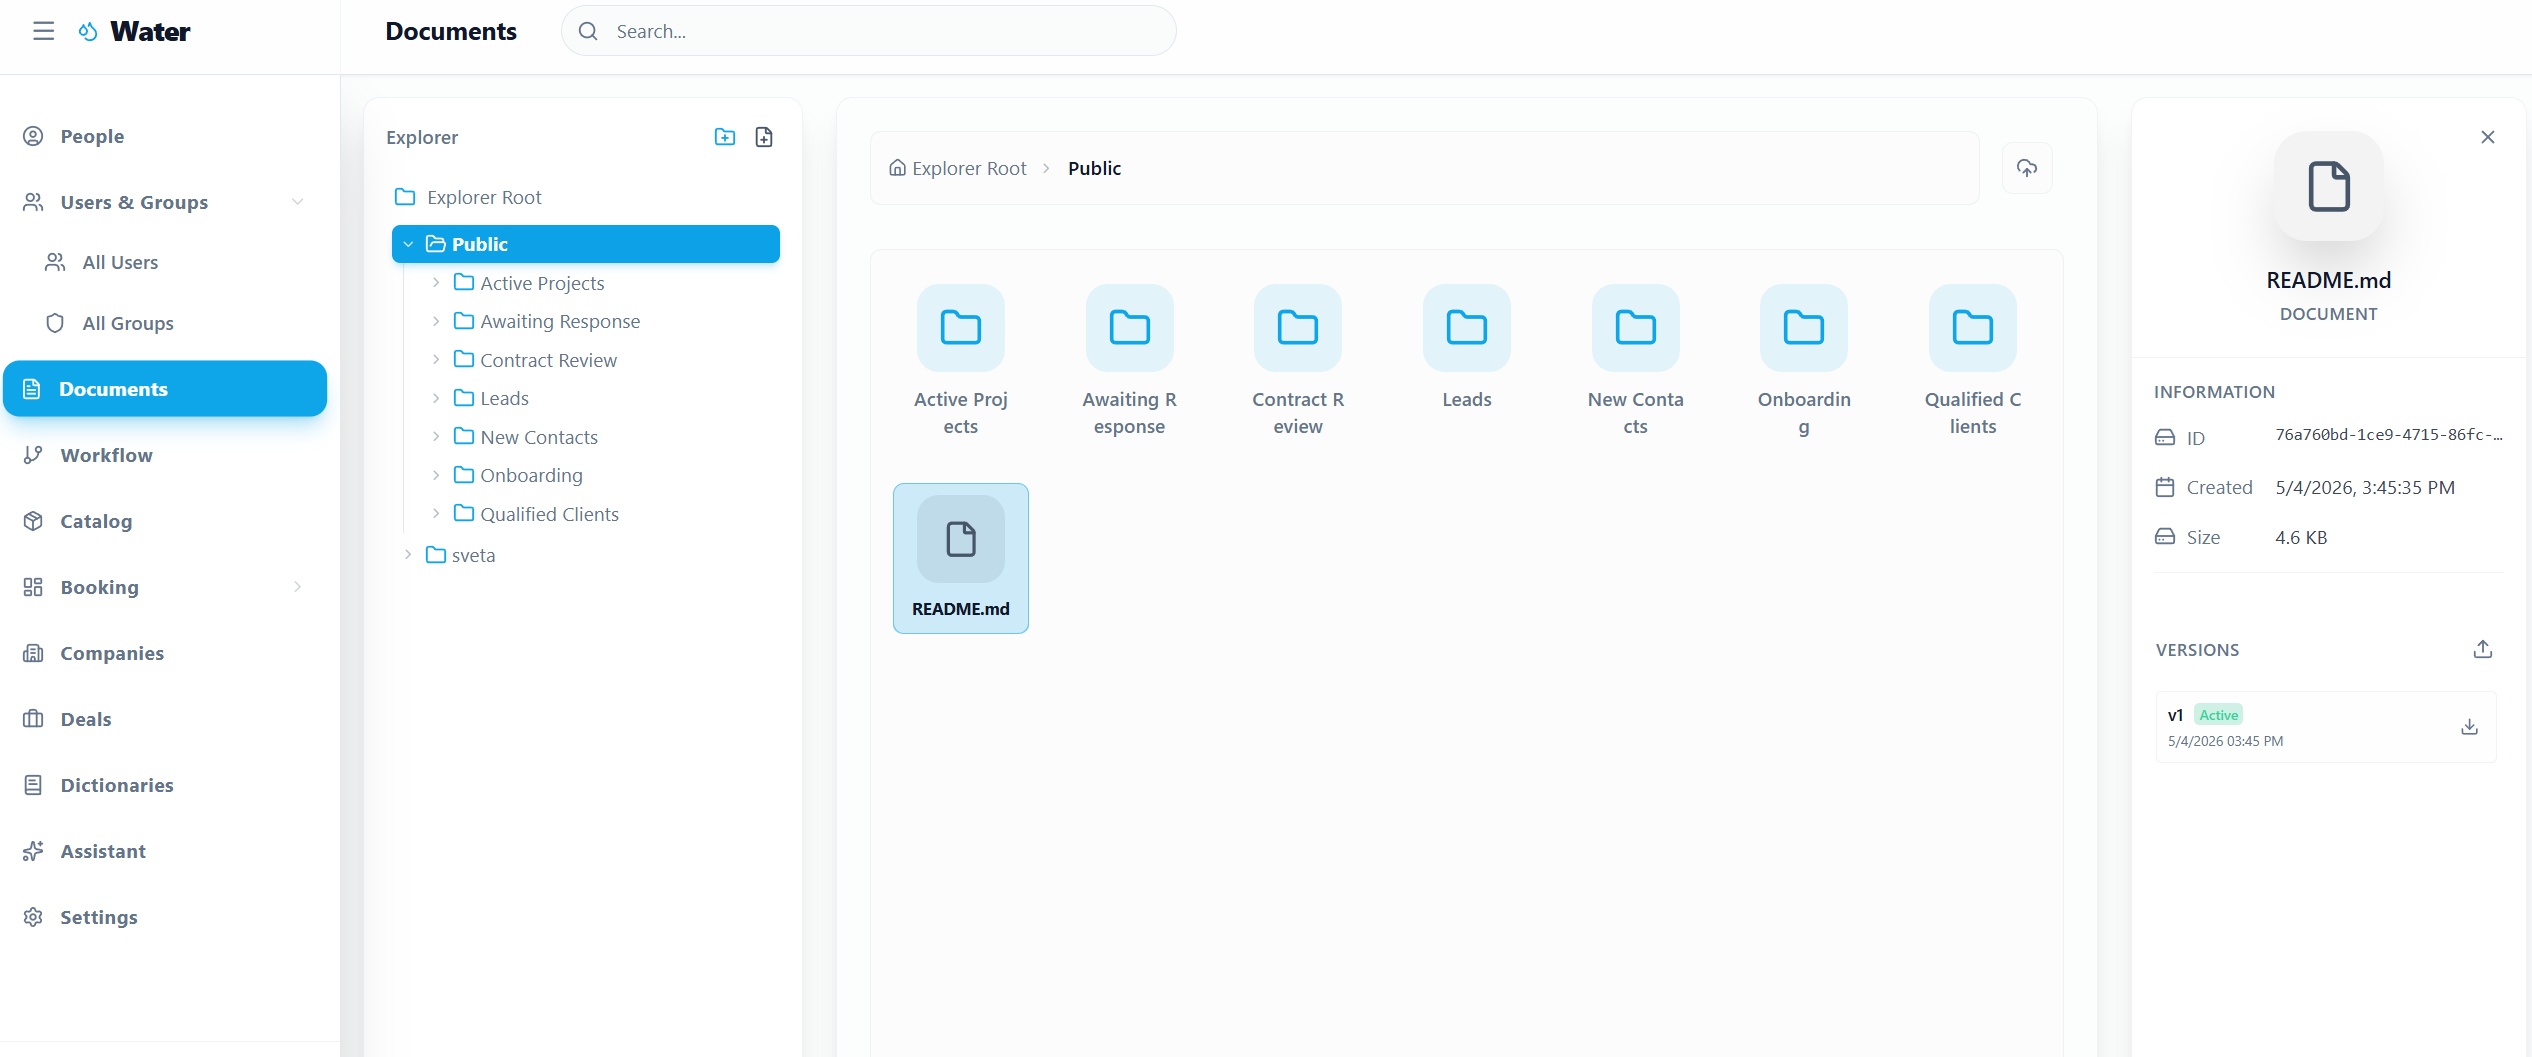Viewport: 2532px width, 1057px height.
Task: Open the Onboarding folder tile
Action: click(x=1804, y=362)
